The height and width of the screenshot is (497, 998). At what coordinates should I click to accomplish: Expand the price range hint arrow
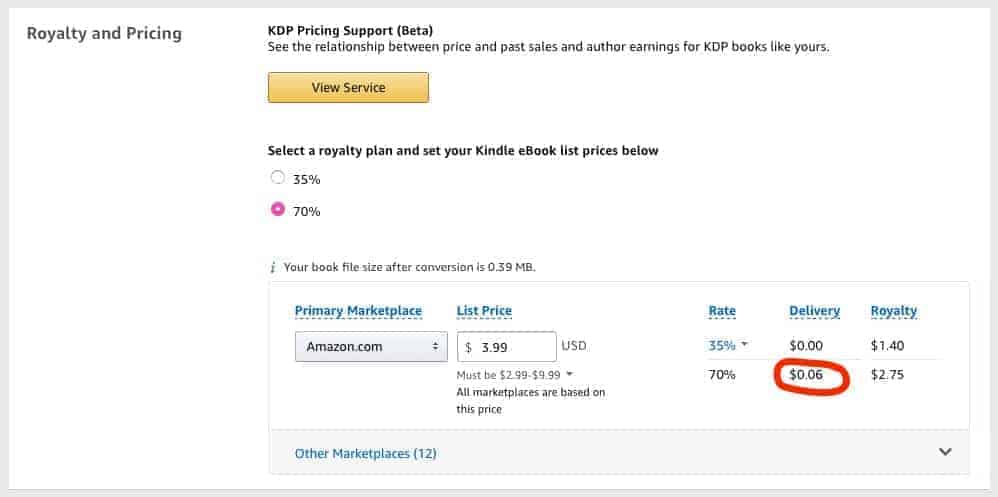point(570,374)
